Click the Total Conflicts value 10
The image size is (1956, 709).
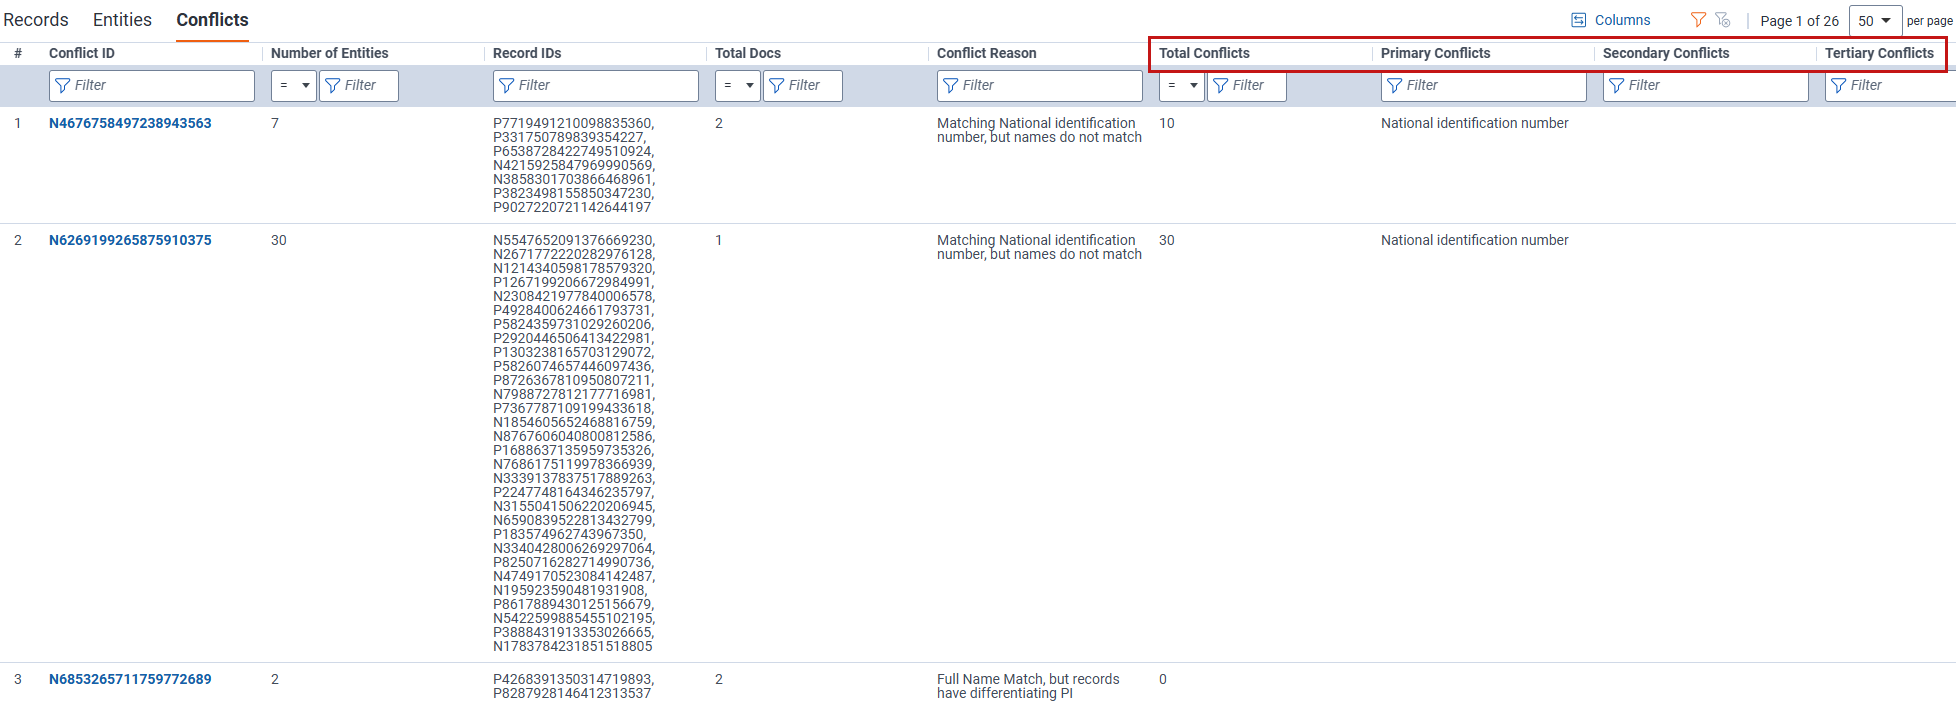pos(1167,123)
